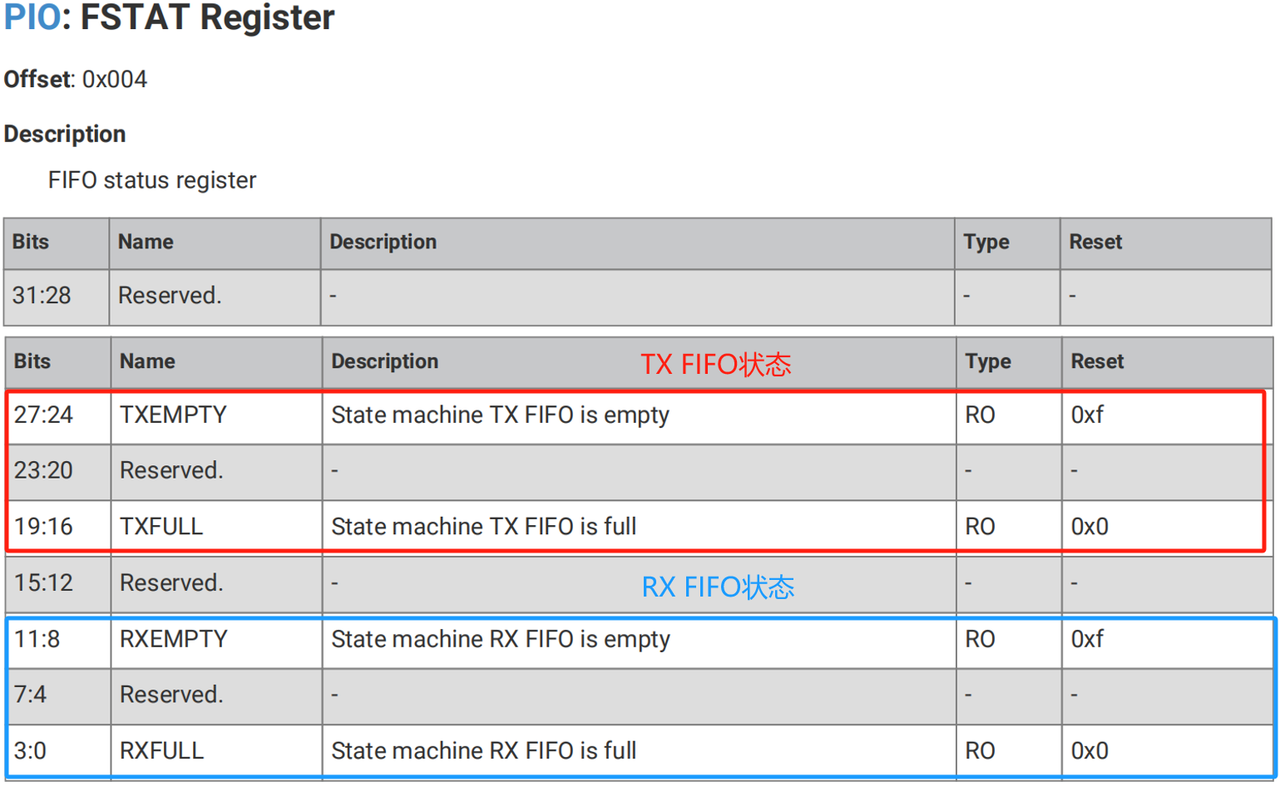Image resolution: width=1280 pixels, height=786 pixels.
Task: Click the 0xf reset value for TXEMPTY
Action: pos(1087,415)
